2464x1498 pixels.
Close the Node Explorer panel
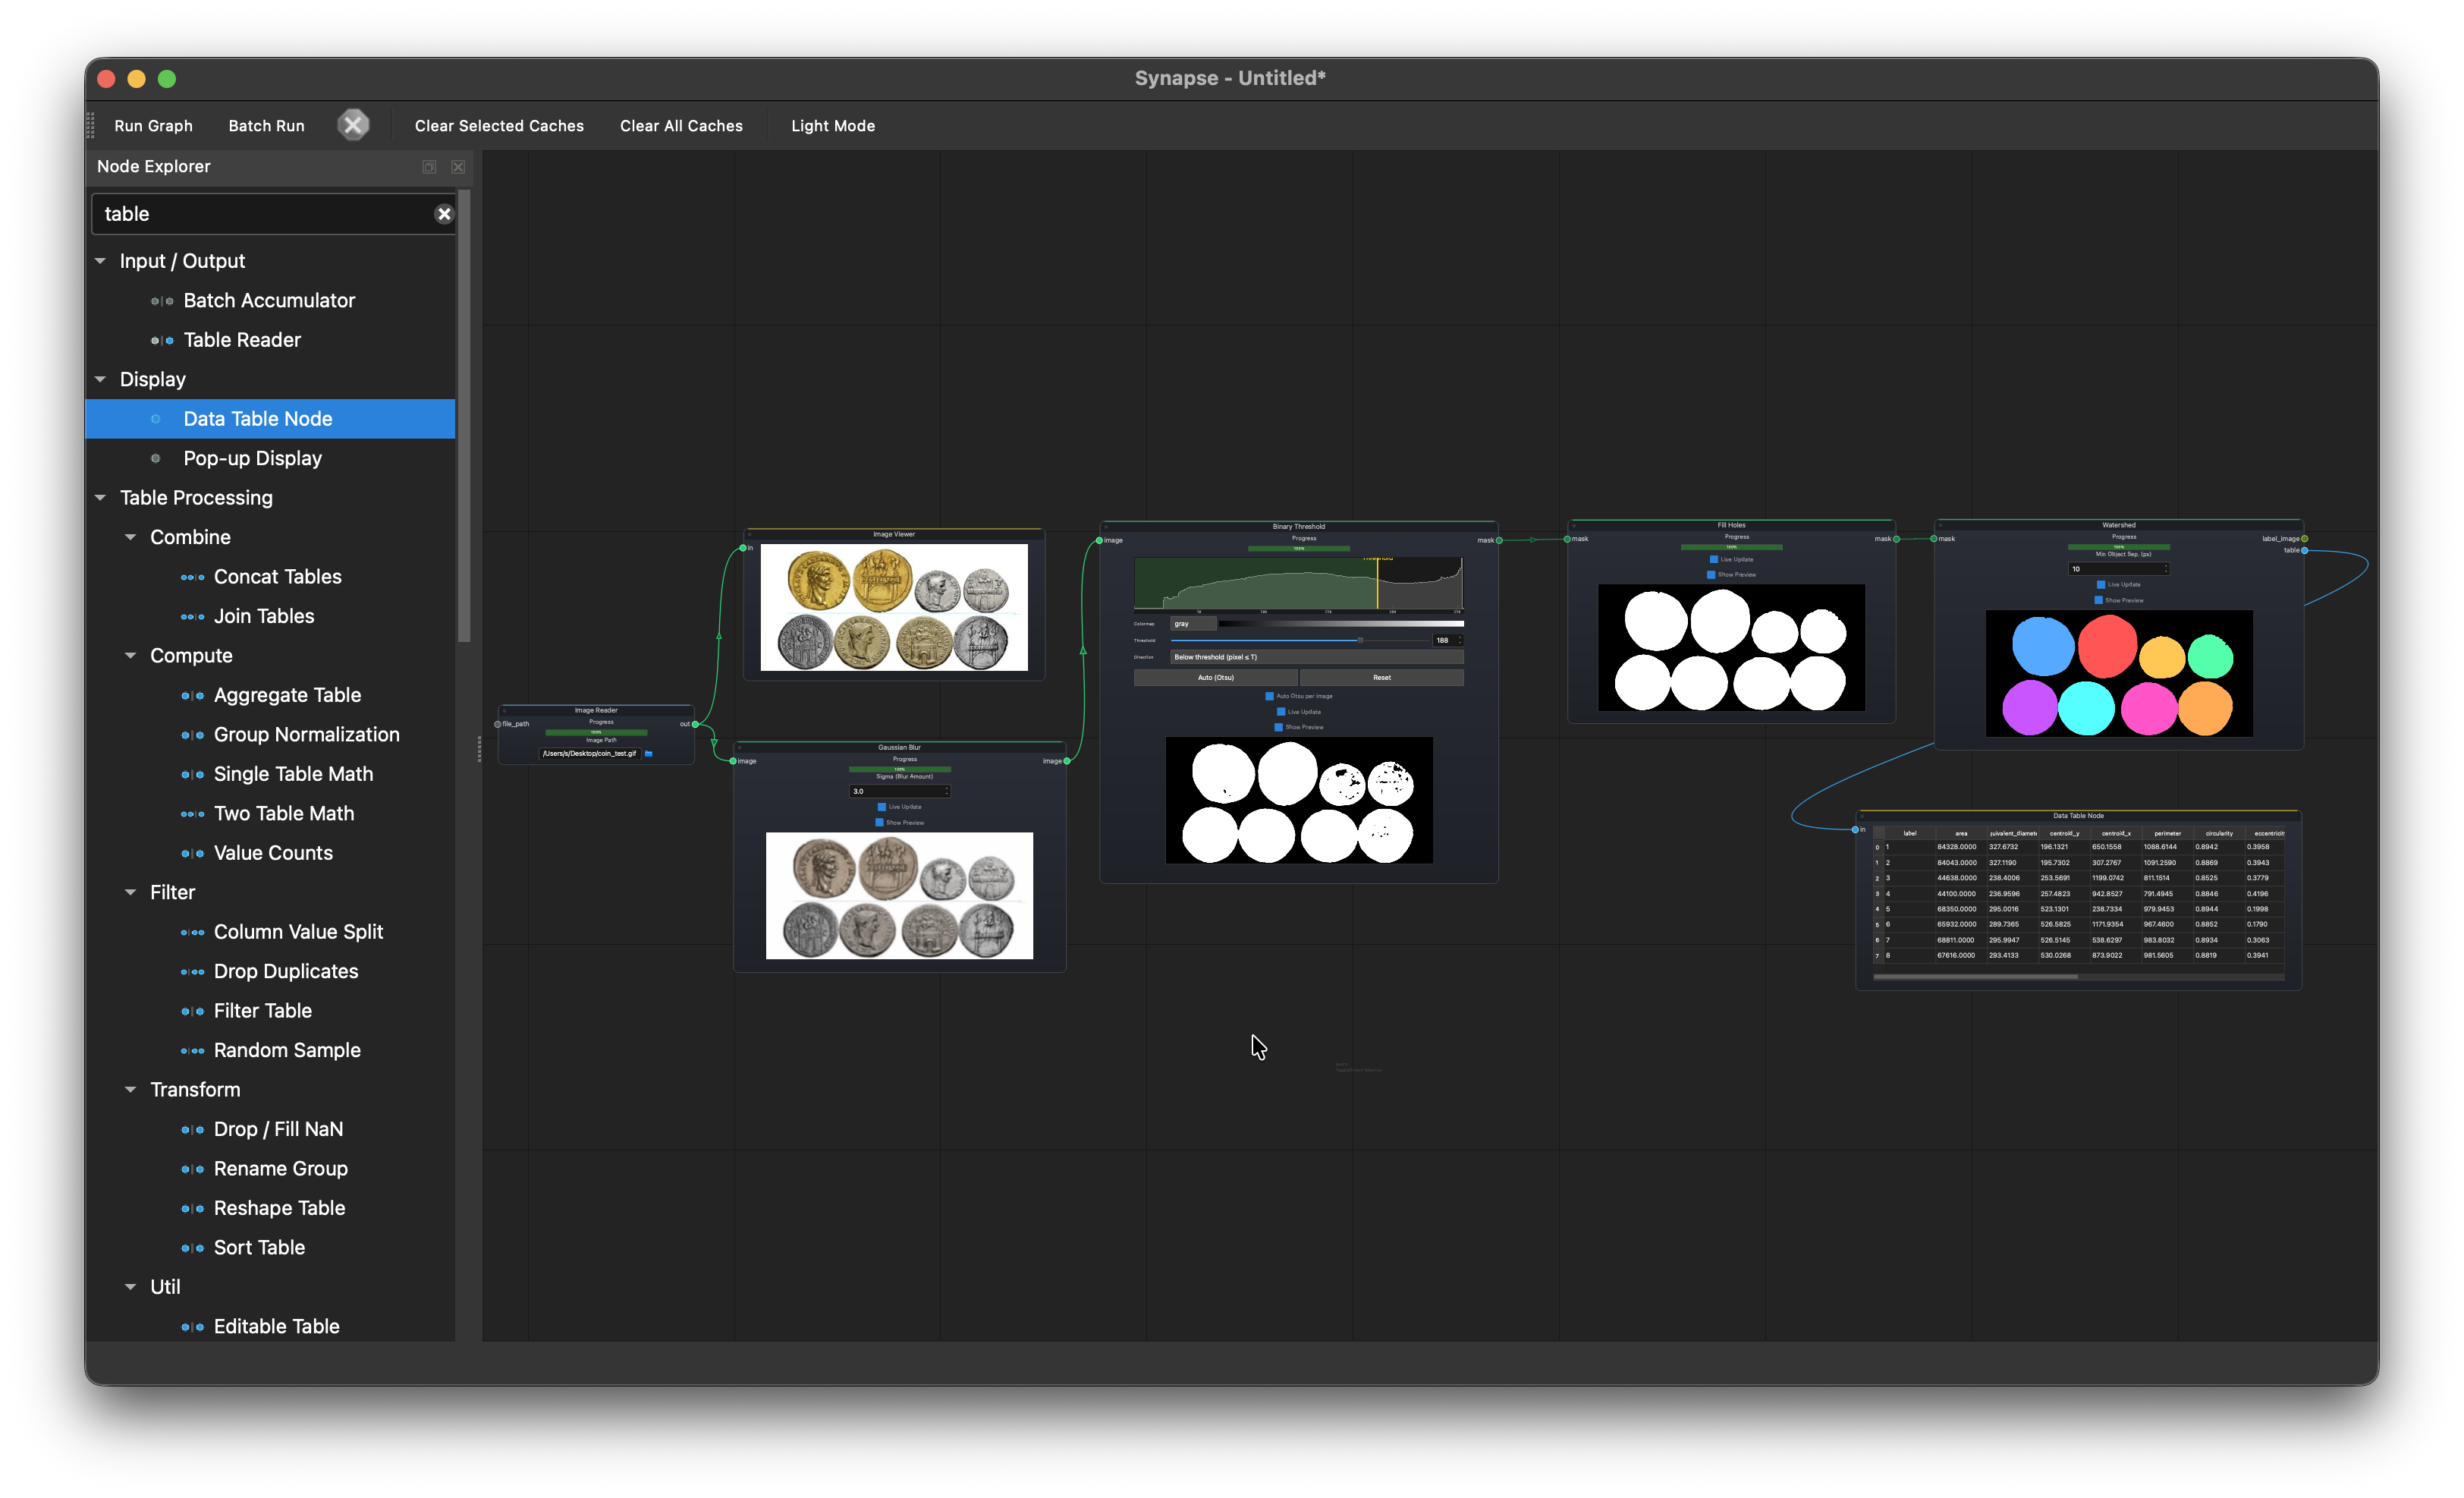[458, 167]
